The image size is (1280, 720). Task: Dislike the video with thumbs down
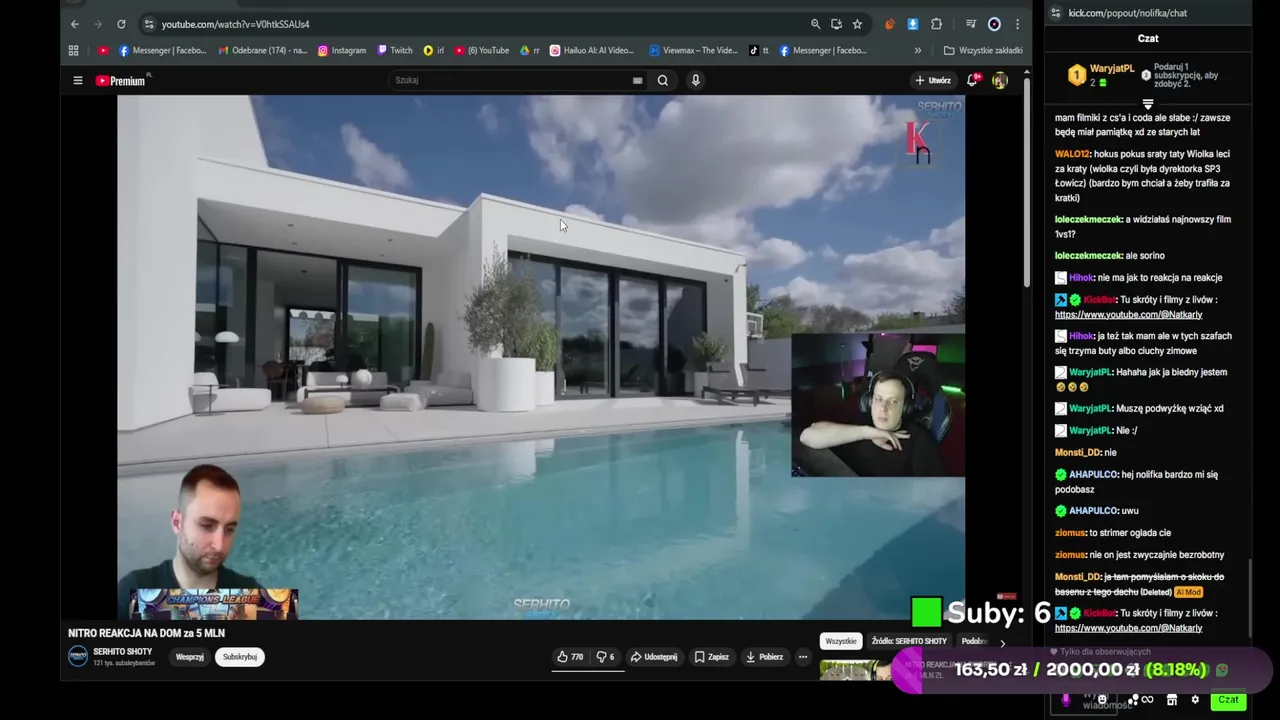click(605, 657)
